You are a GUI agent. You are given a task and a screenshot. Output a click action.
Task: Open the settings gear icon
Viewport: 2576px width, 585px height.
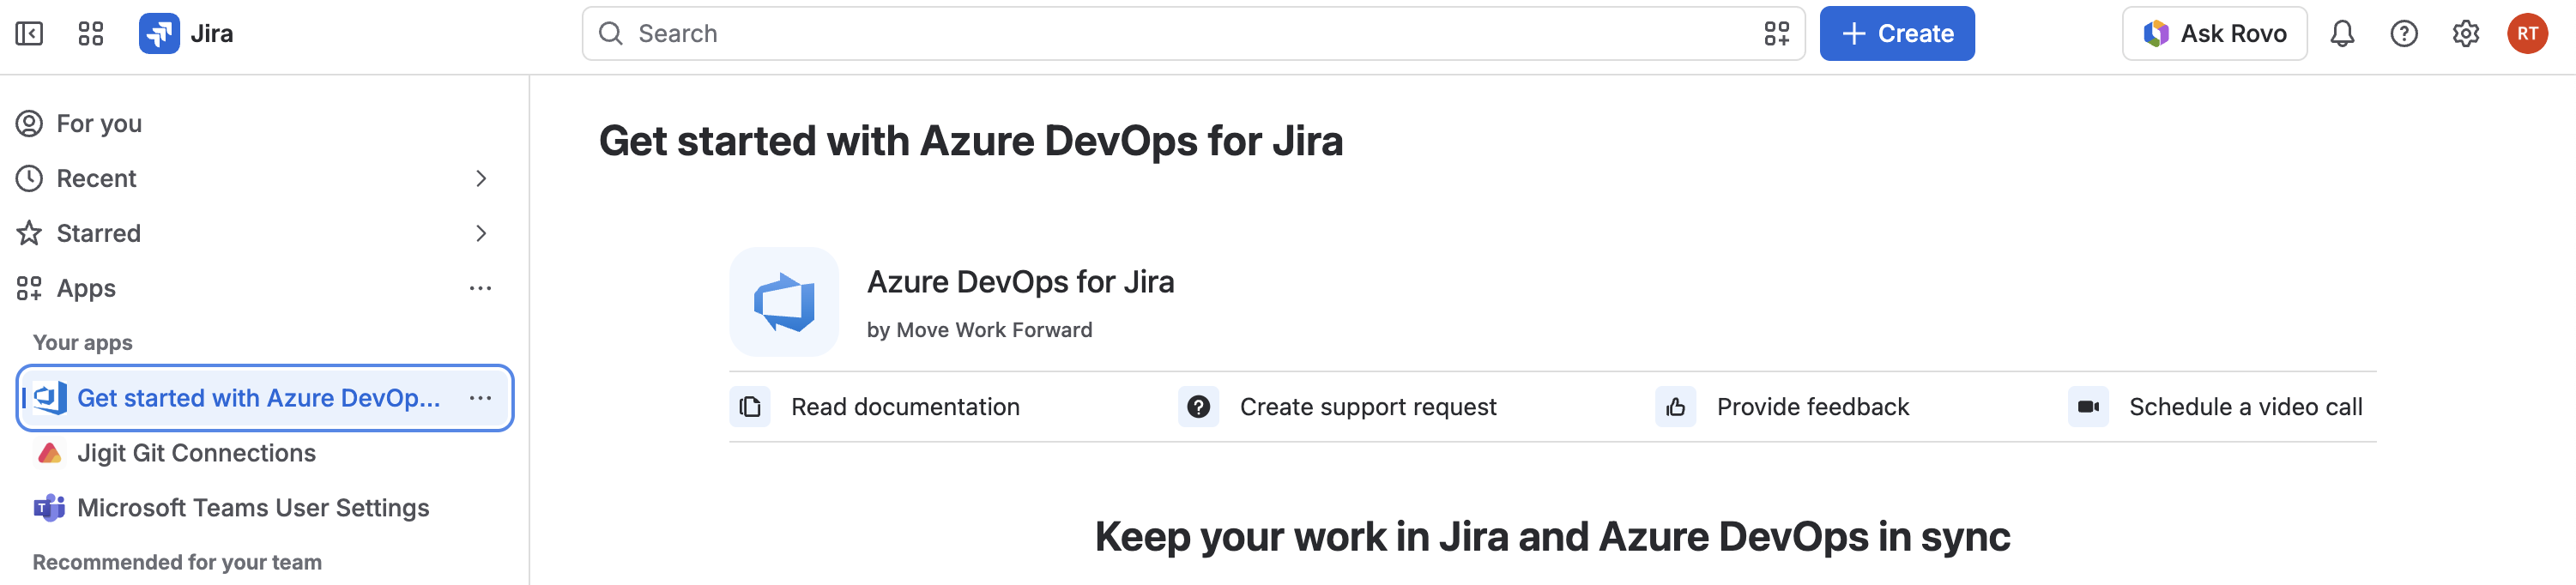(2466, 34)
